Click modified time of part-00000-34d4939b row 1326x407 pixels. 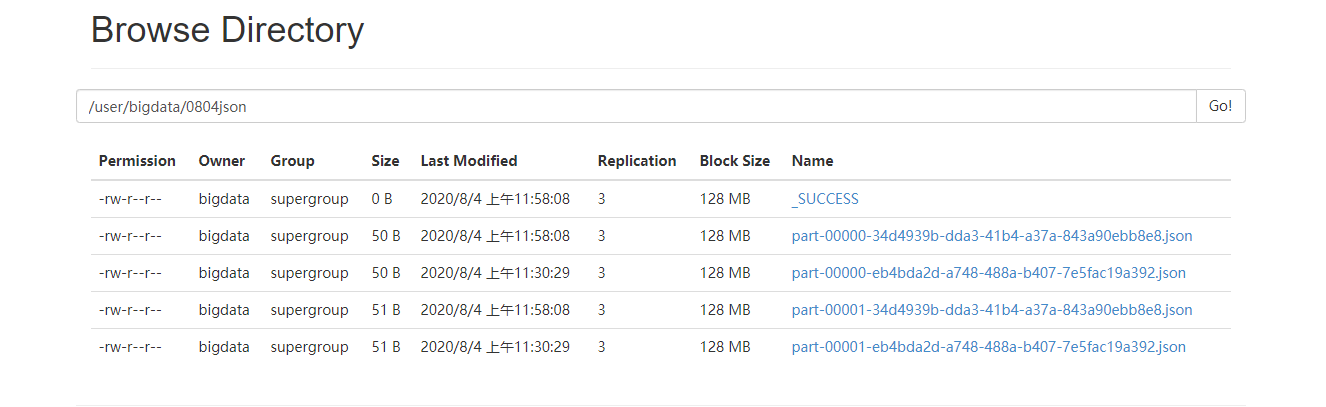tap(495, 236)
